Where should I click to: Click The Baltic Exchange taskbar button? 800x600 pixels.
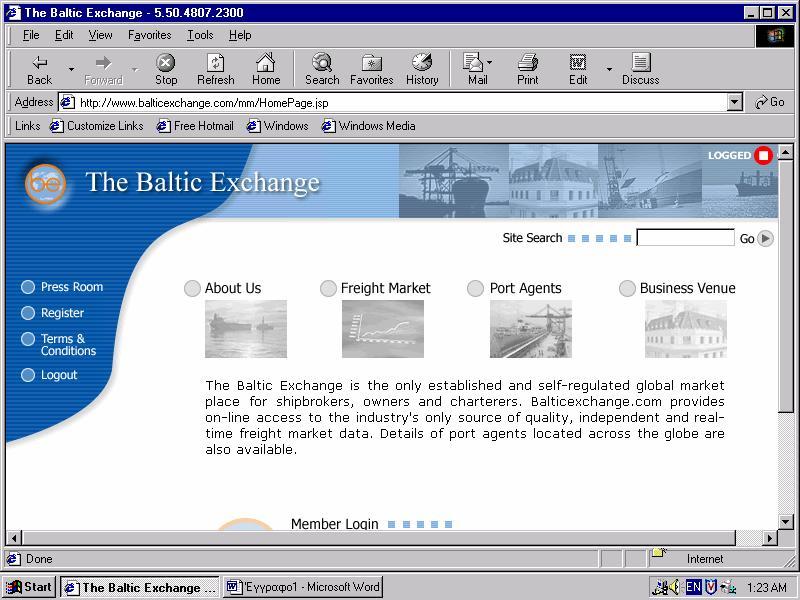(140, 587)
